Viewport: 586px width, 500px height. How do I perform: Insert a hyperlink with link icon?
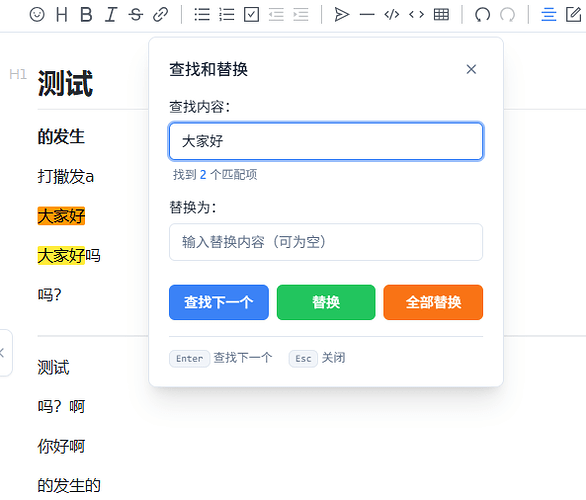161,15
